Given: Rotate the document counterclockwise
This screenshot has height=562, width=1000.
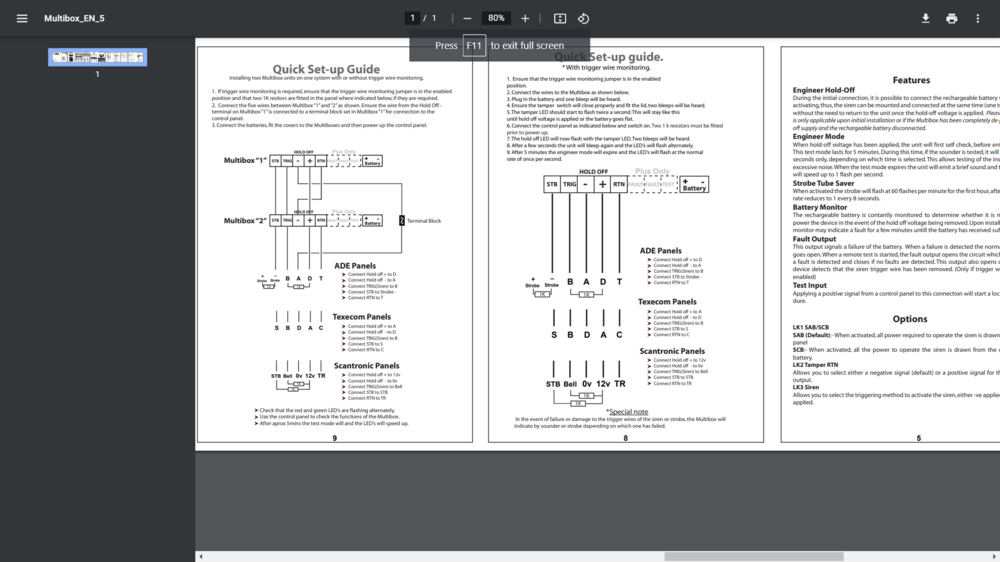Looking at the screenshot, I should point(584,18).
